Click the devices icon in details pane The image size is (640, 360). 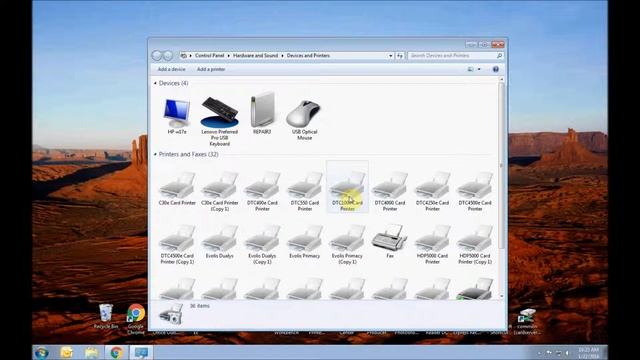(170, 315)
